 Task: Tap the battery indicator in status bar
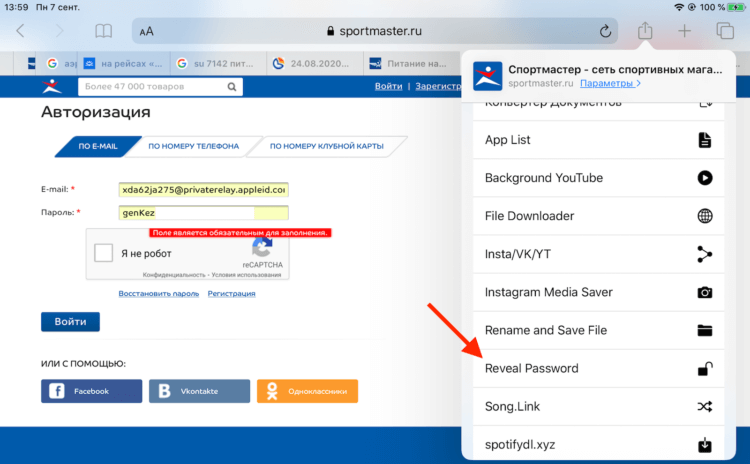click(x=736, y=7)
